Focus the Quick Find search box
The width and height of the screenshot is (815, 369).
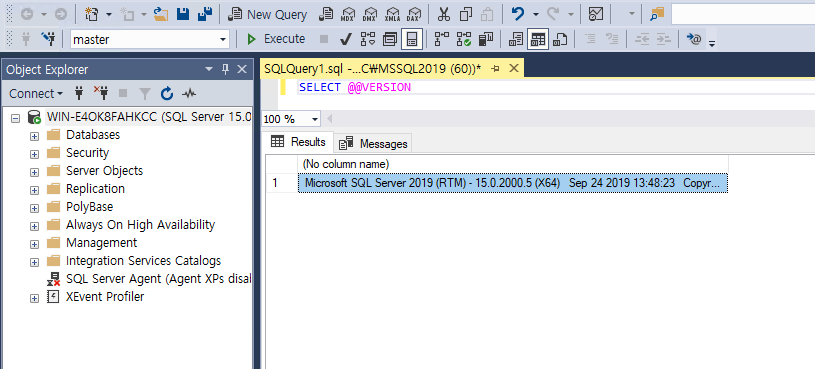pyautogui.click(x=743, y=15)
